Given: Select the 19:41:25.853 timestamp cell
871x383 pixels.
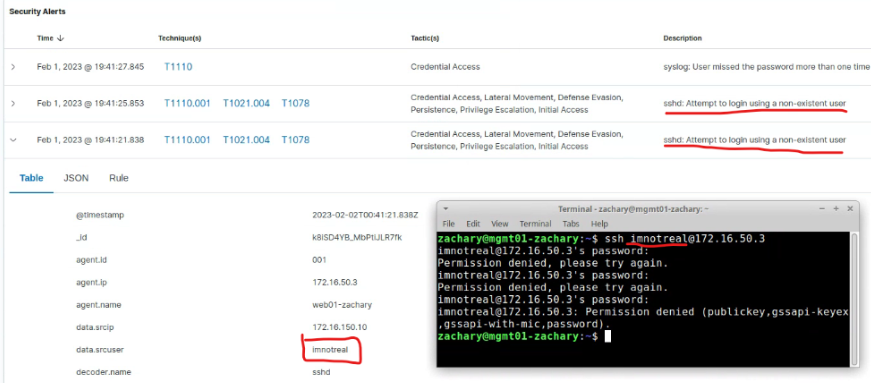Looking at the screenshot, I should coord(90,103).
